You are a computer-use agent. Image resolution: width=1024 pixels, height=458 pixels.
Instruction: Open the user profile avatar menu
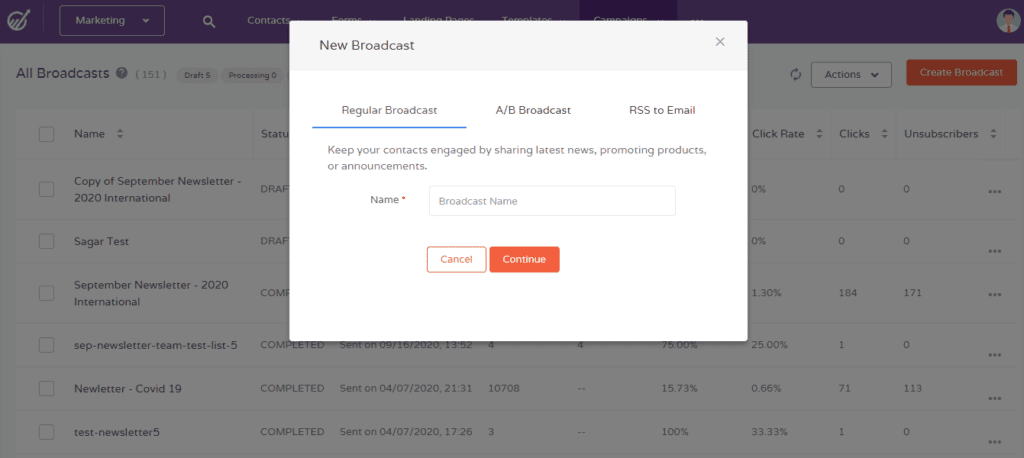1008,20
